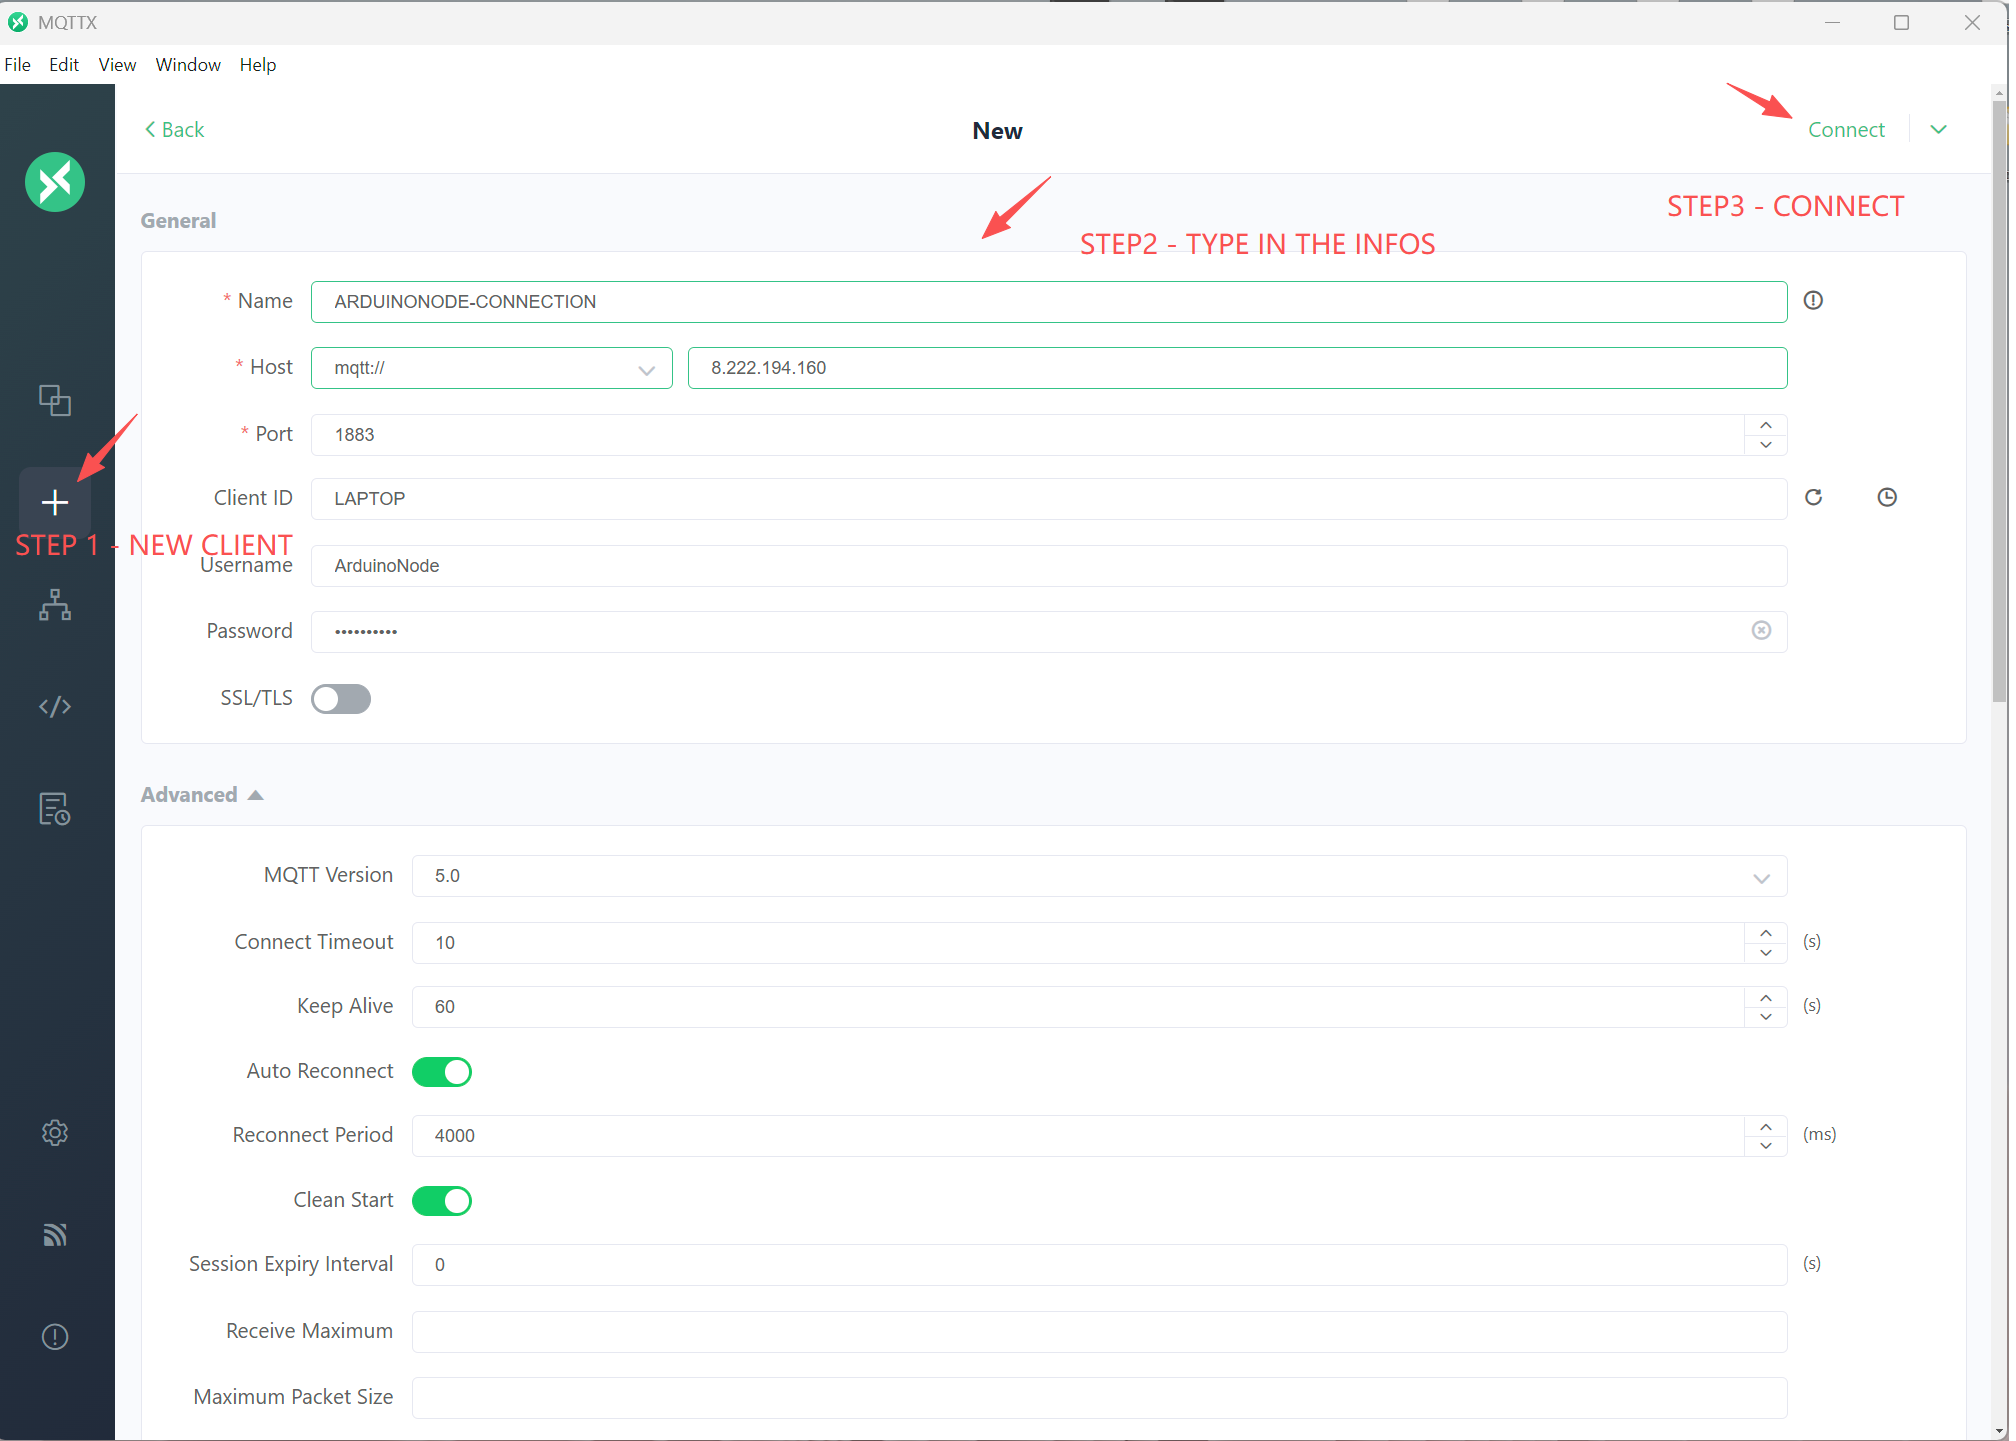Screen dimensions: 2016x1441
Task: Open the Script code icon
Action: [55, 707]
